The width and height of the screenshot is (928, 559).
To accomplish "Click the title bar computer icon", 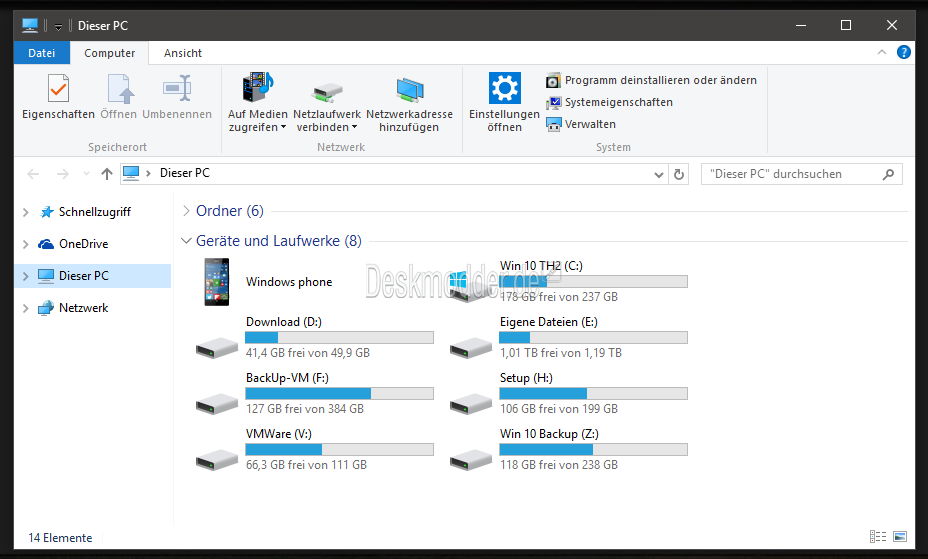I will (x=30, y=25).
